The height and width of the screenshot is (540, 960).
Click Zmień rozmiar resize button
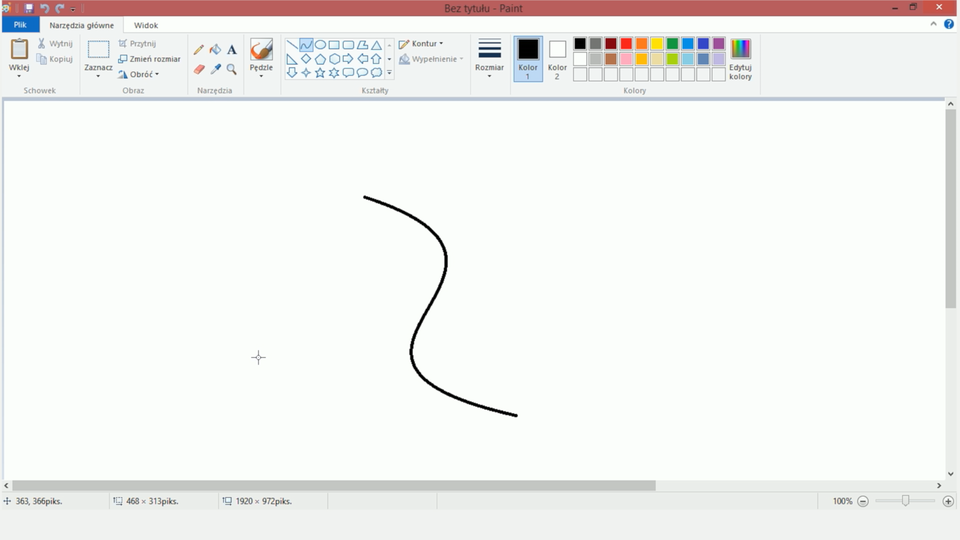tap(149, 59)
